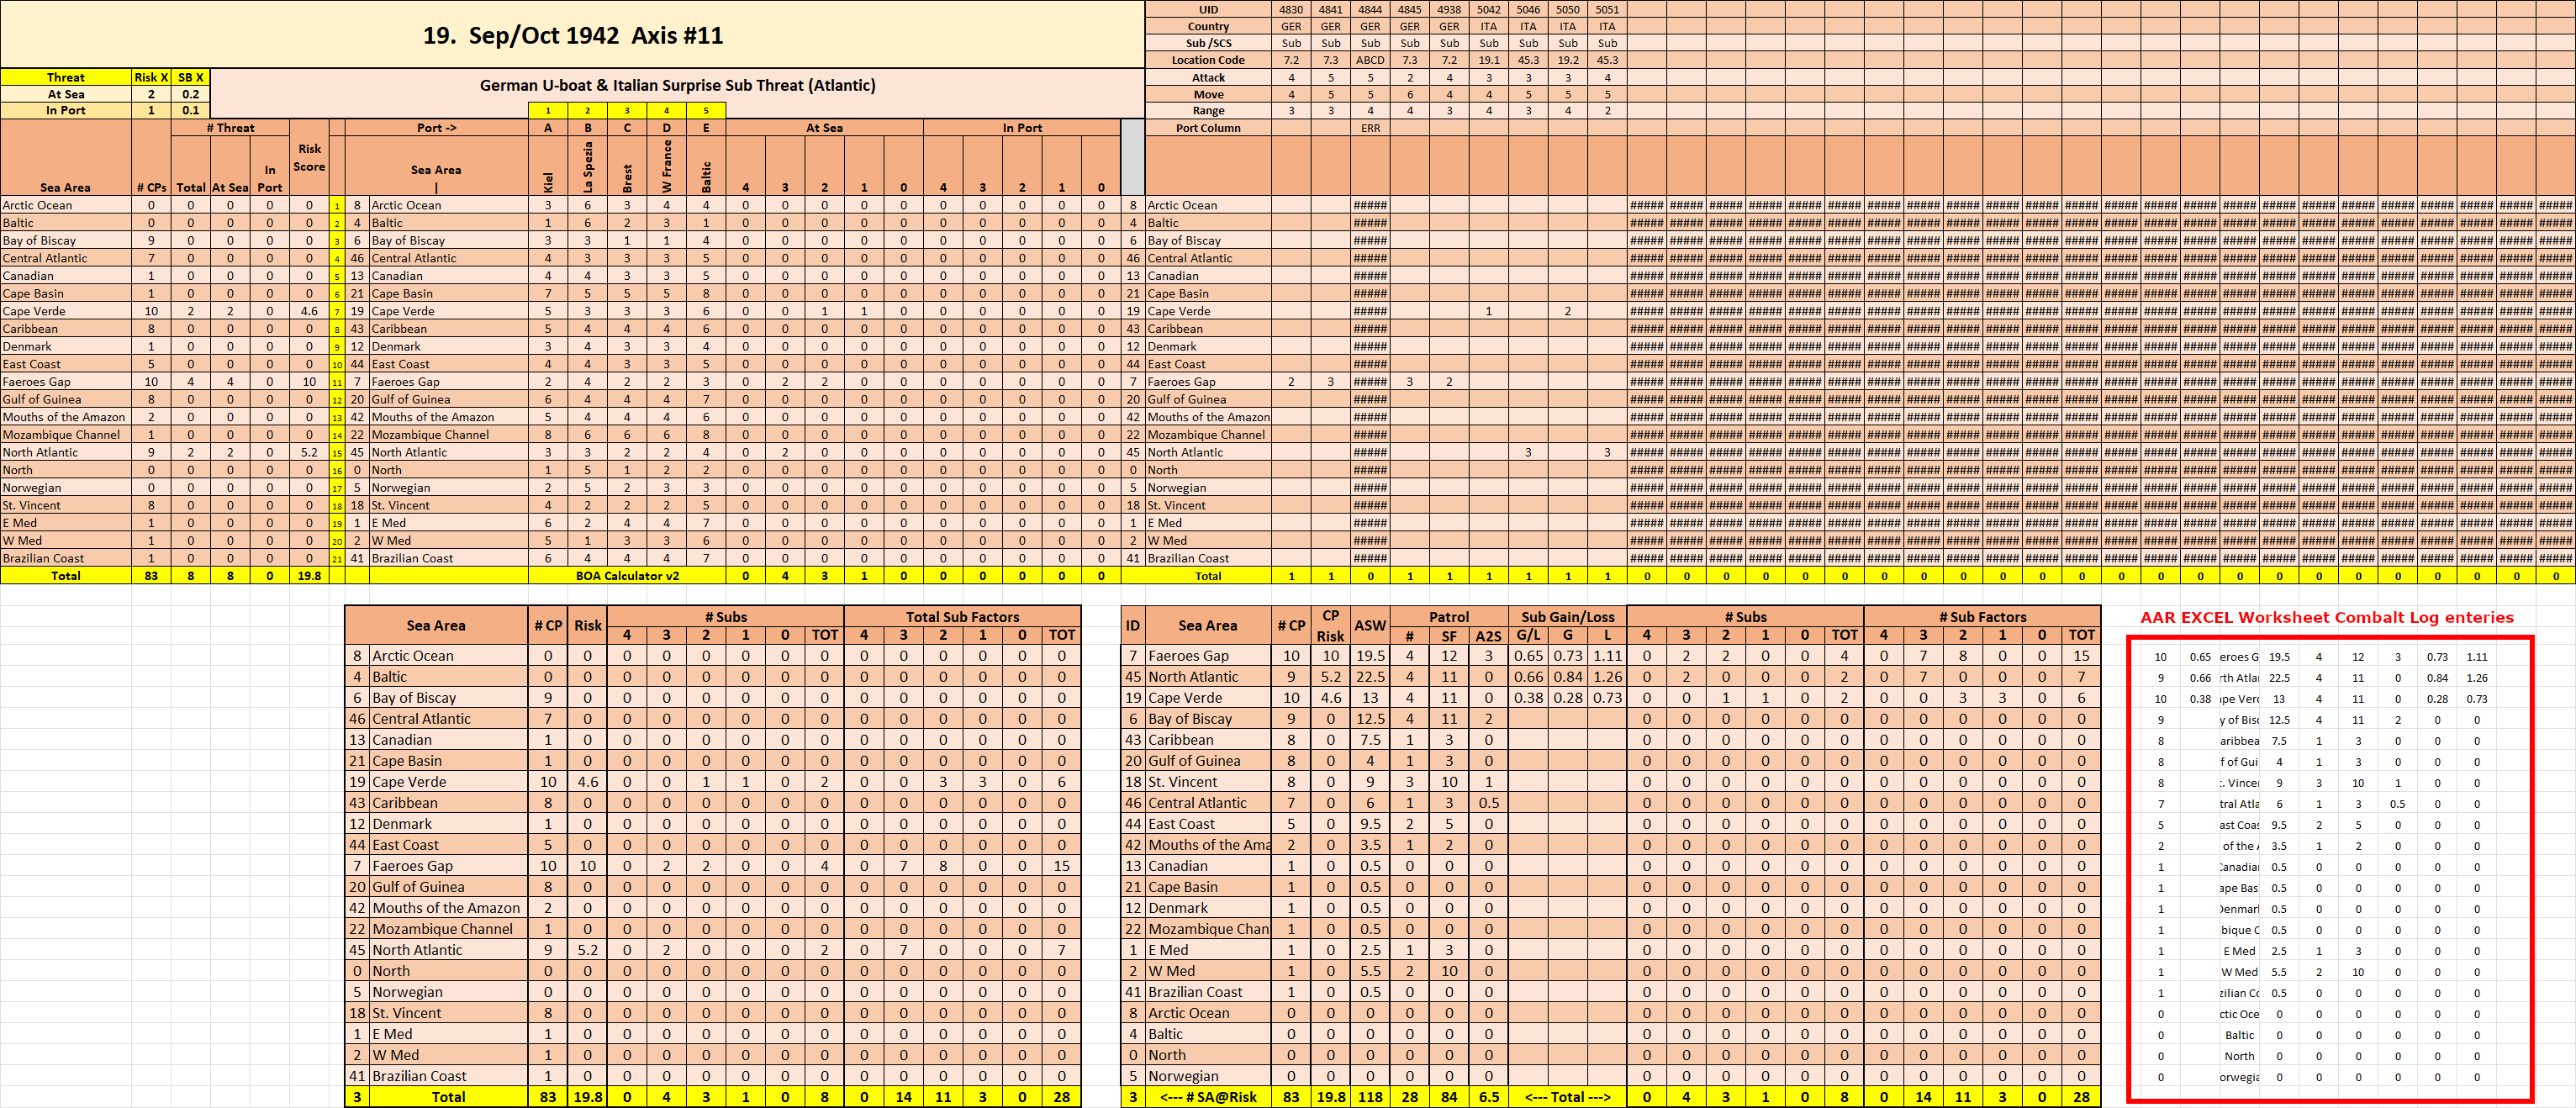
Task: Click "Baltic" inside the red combat log box
Action: 2239,1035
